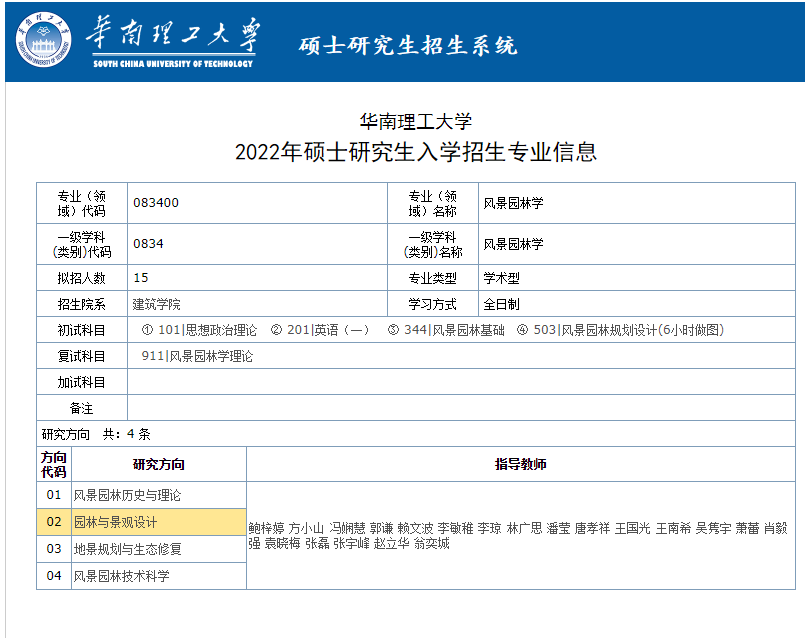Select the planned enrollment number 15

(141, 278)
